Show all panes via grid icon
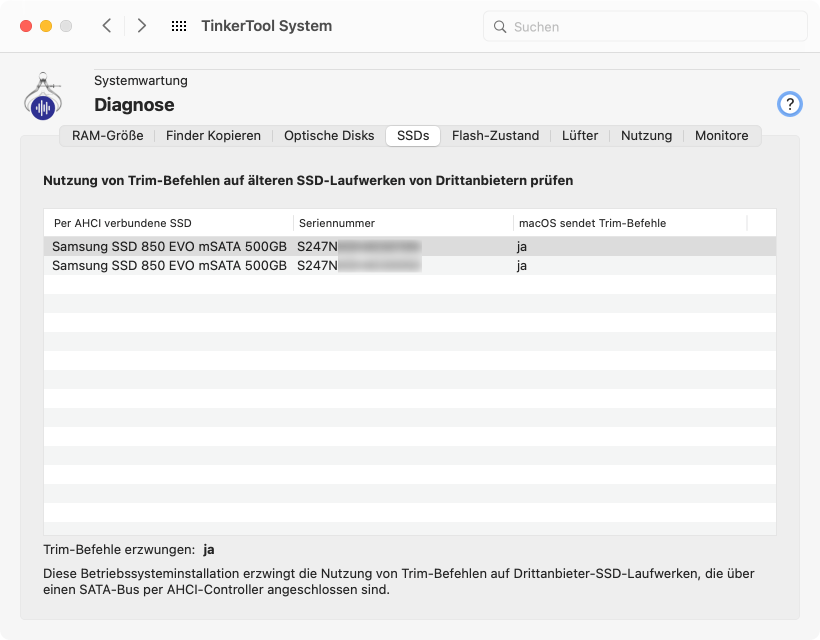Screen dimensions: 820x640 coord(179,26)
